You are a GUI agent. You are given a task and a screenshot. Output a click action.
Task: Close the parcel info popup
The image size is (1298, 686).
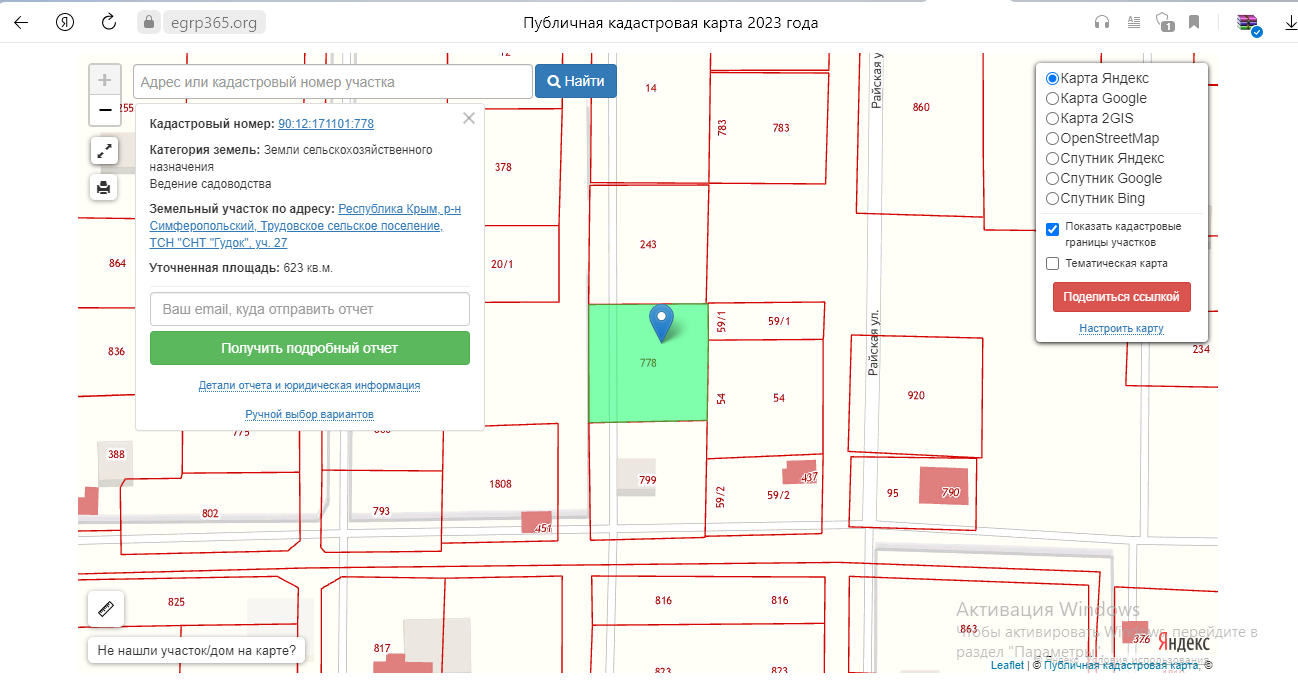tap(469, 118)
